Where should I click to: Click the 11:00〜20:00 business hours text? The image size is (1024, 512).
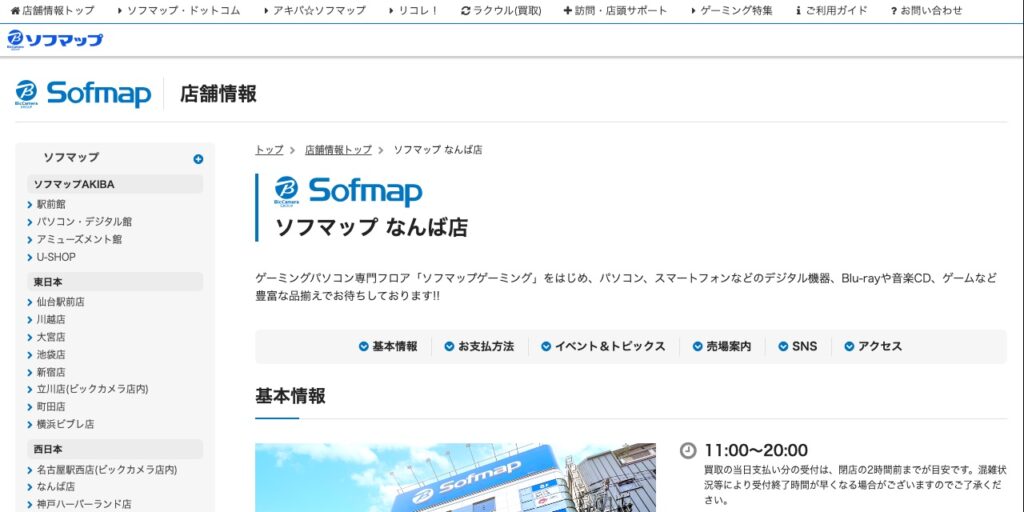point(756,451)
